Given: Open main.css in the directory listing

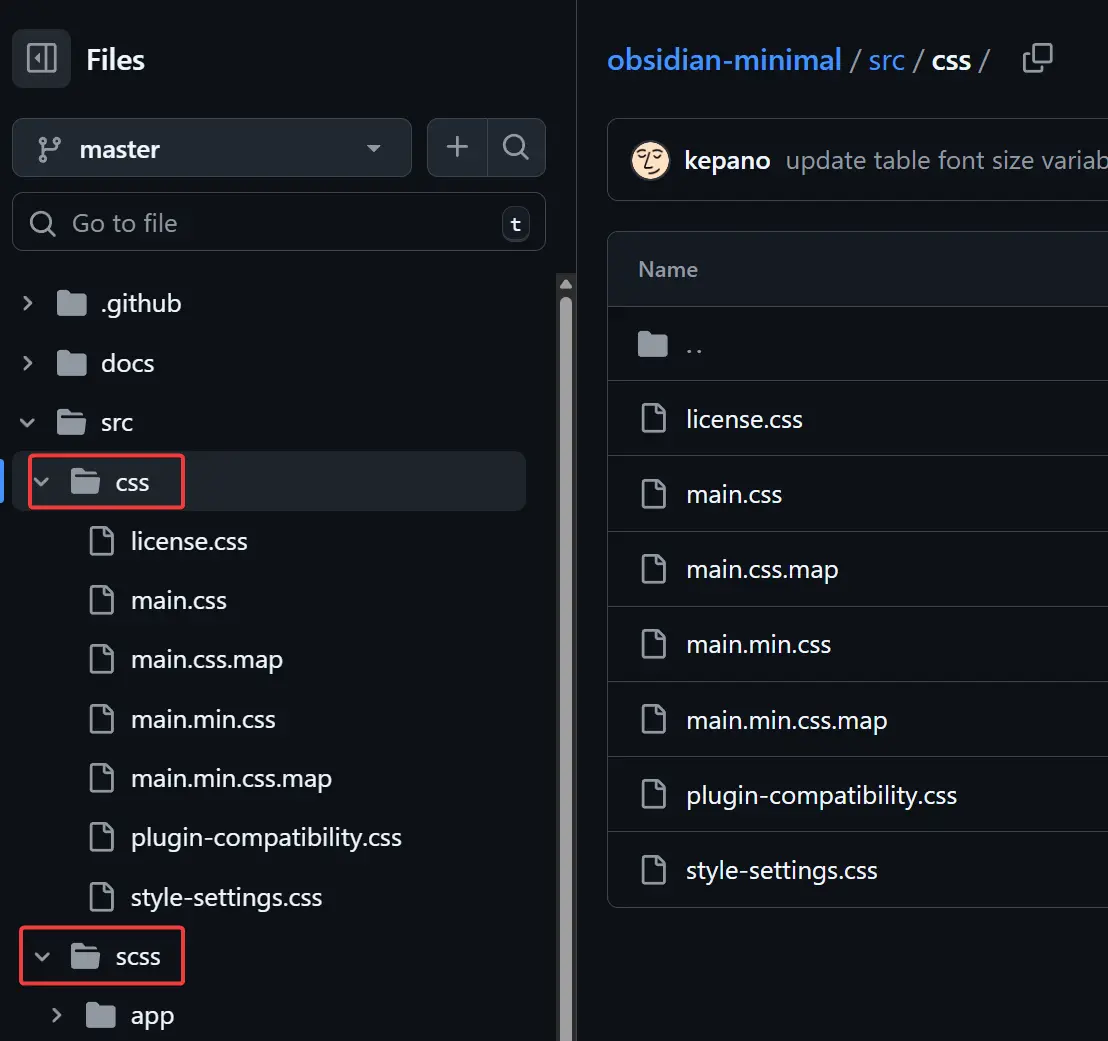Looking at the screenshot, I should 734,495.
